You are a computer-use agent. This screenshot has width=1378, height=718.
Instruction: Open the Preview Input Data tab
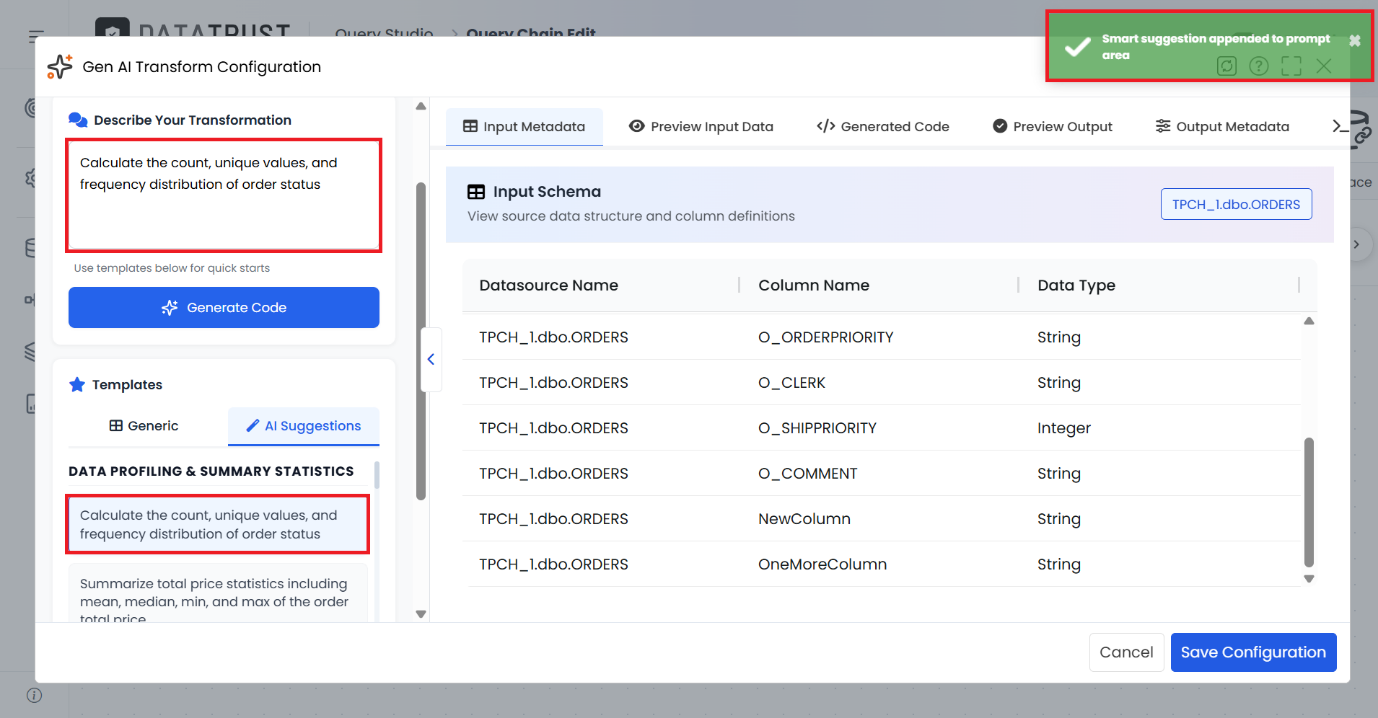[x=701, y=127]
